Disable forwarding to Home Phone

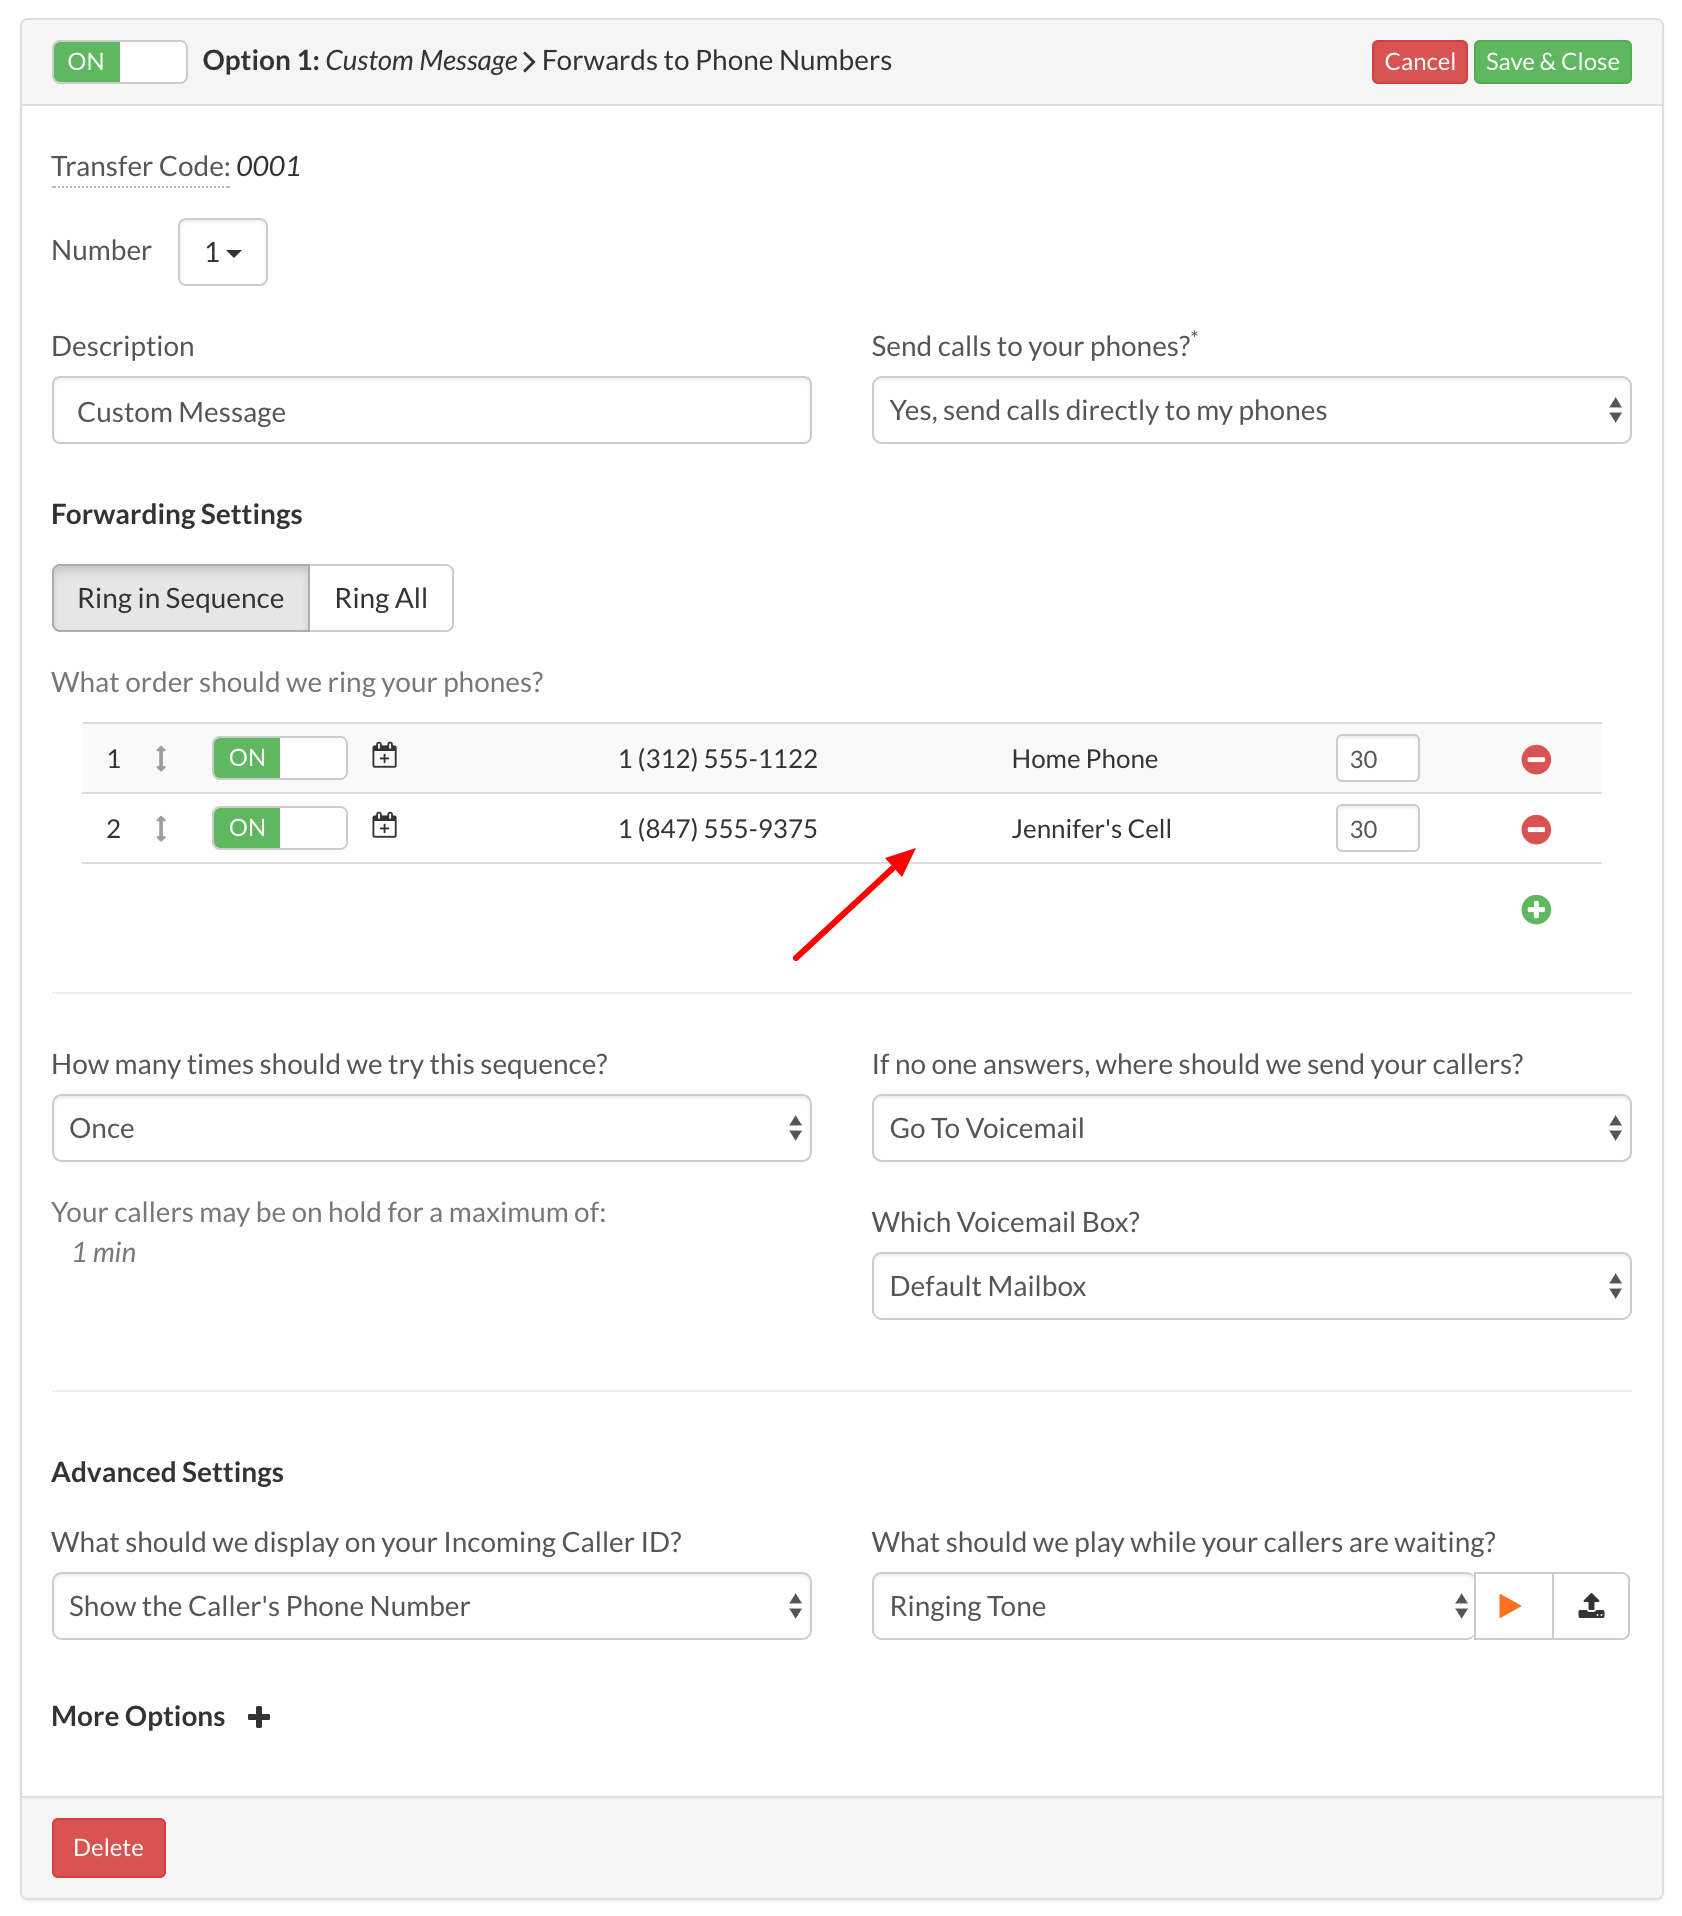click(x=279, y=757)
